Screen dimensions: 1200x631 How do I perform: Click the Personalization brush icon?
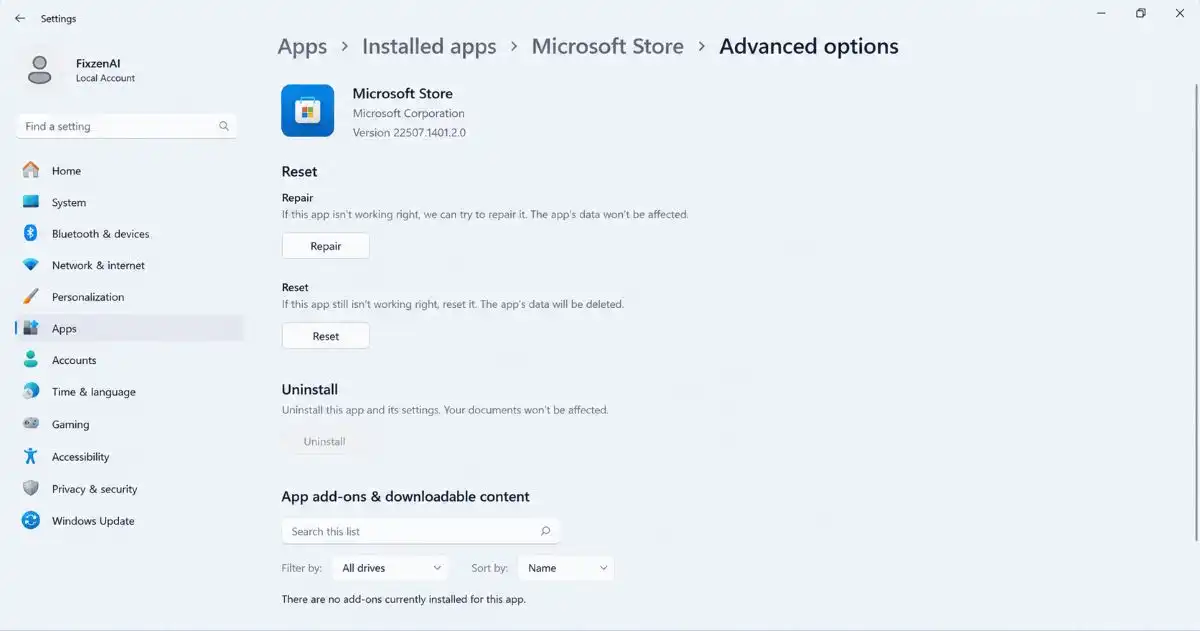click(31, 297)
